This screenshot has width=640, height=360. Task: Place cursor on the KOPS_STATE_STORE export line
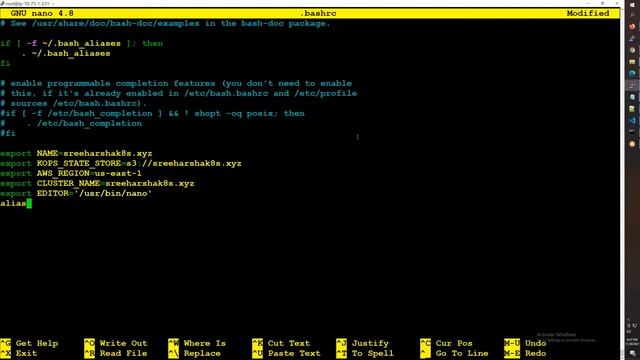pyautogui.click(x=121, y=163)
